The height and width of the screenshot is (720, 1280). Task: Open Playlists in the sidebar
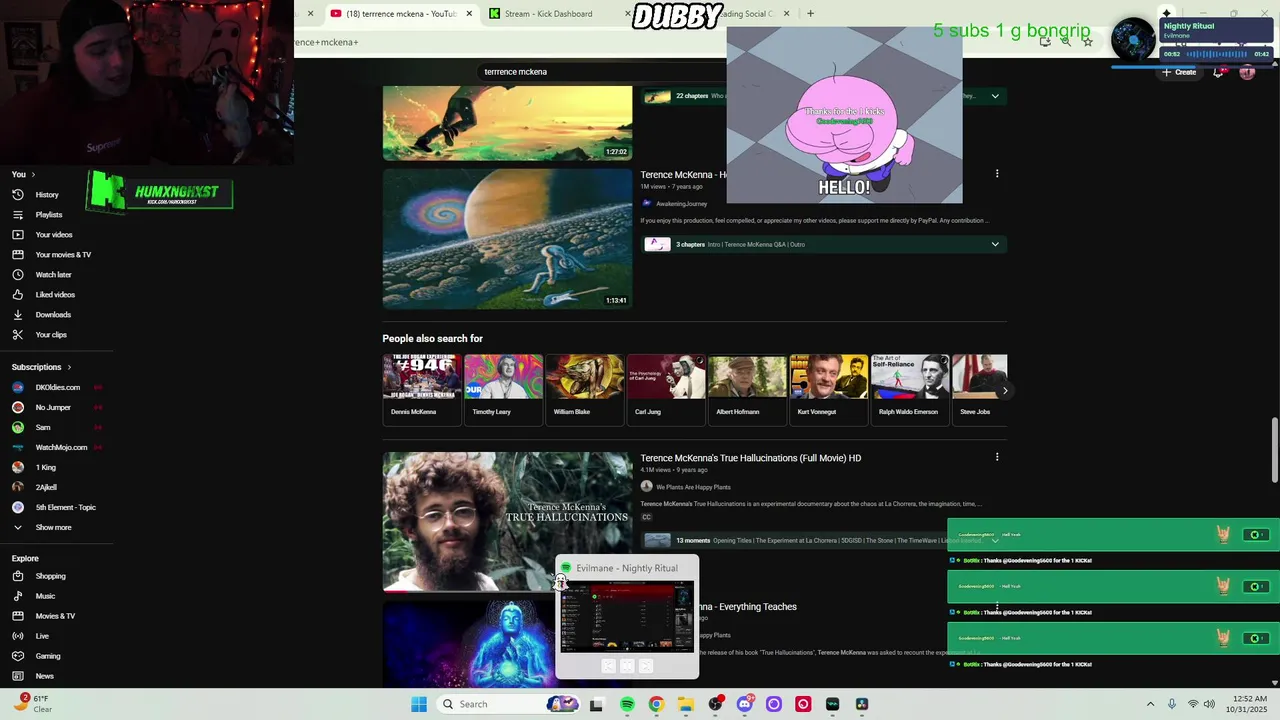click(49, 215)
